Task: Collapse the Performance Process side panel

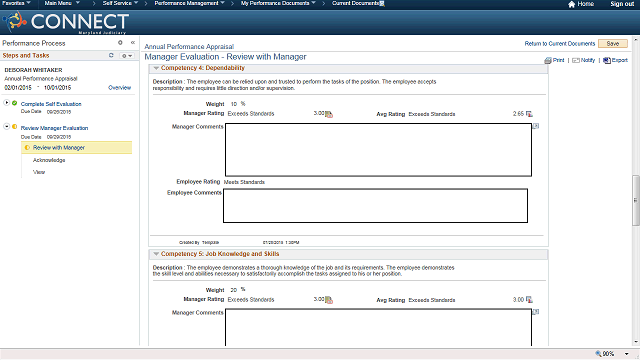Action: 133,42
